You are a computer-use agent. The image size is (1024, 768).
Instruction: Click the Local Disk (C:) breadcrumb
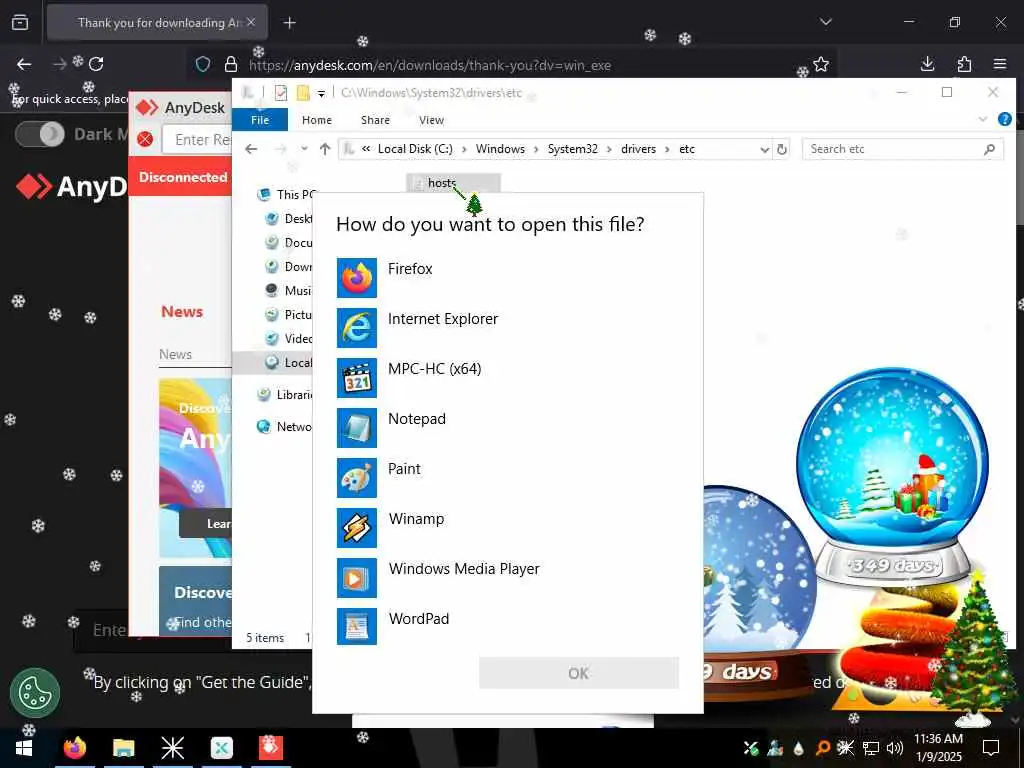point(415,149)
